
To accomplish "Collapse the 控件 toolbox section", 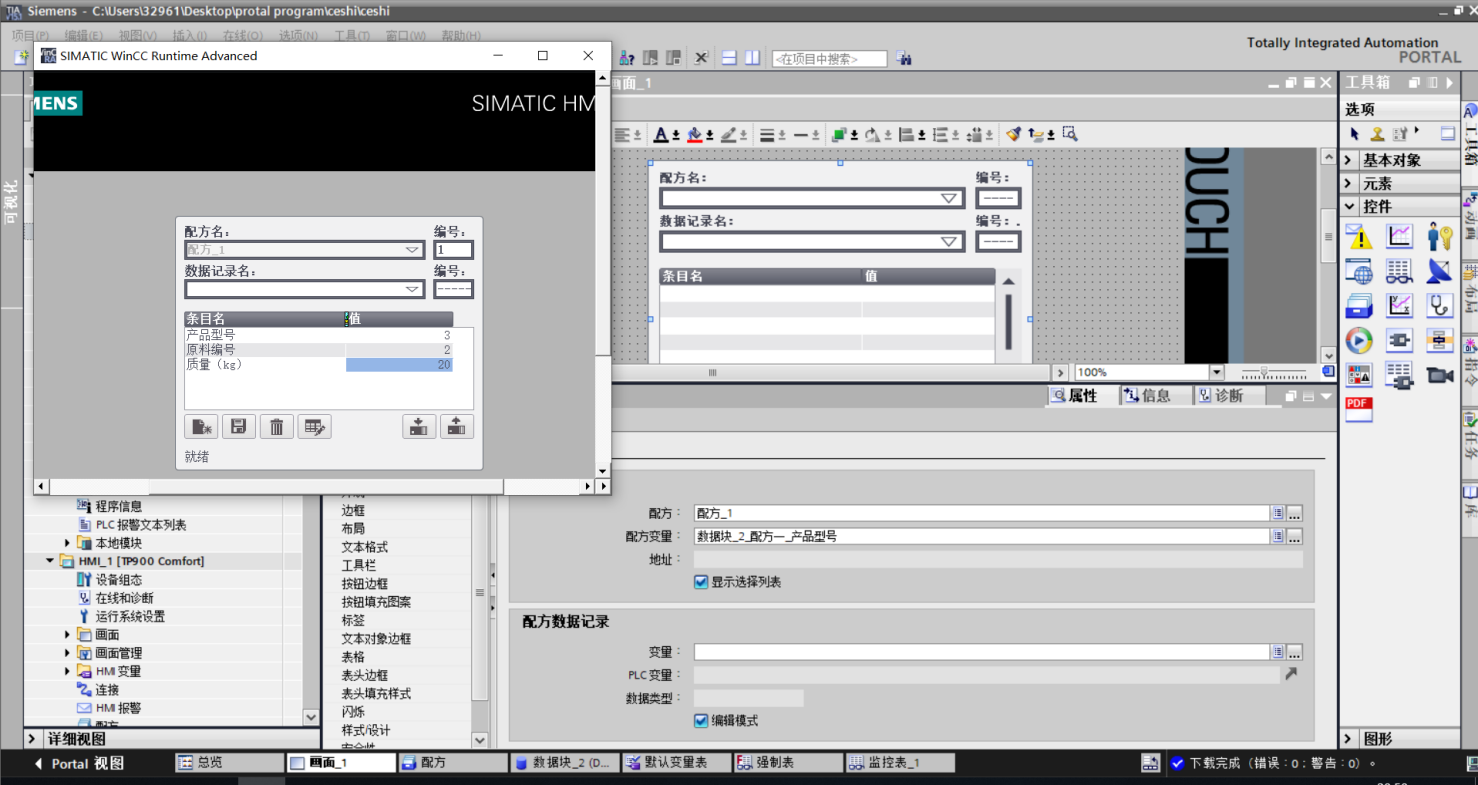I will [x=1349, y=206].
